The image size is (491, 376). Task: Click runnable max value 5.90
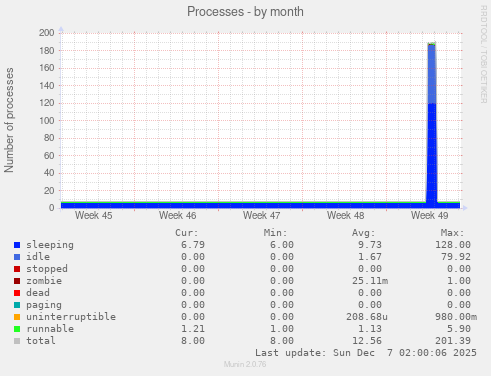pyautogui.click(x=459, y=329)
